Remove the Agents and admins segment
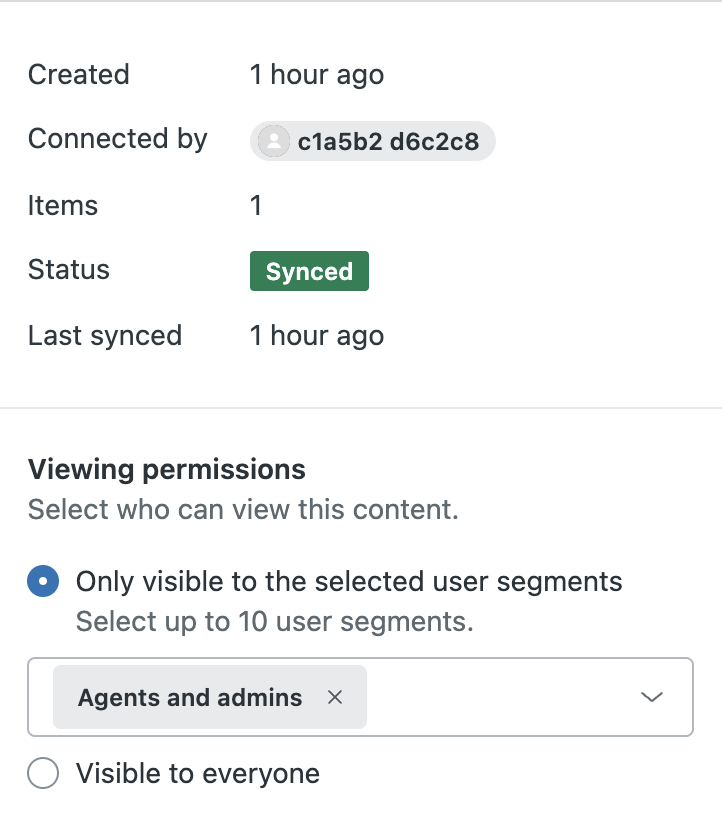 coord(335,698)
